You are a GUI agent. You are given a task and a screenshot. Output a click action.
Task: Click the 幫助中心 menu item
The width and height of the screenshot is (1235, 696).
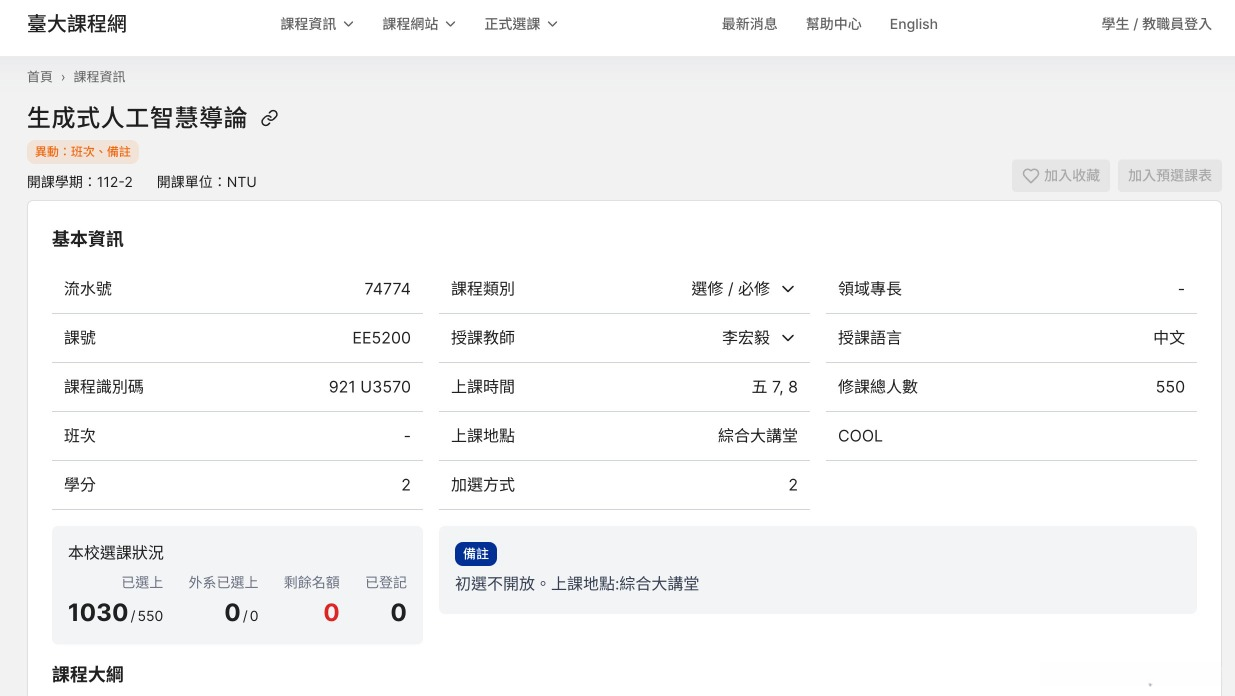833,24
